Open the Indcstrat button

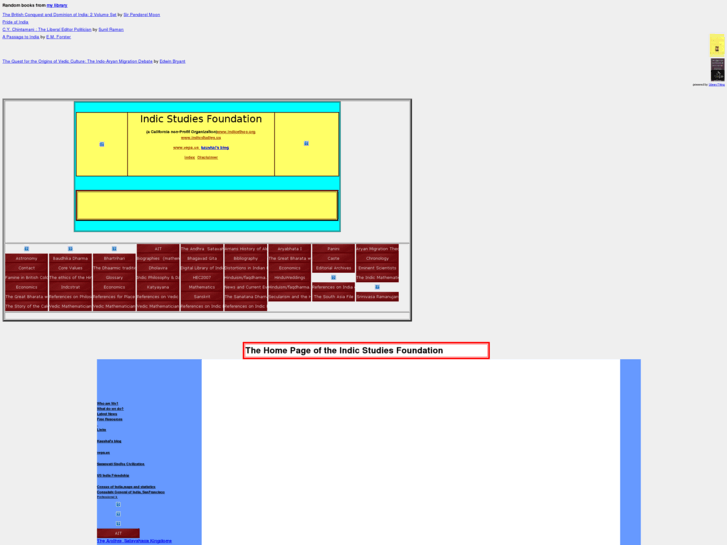pyautogui.click(x=70, y=287)
